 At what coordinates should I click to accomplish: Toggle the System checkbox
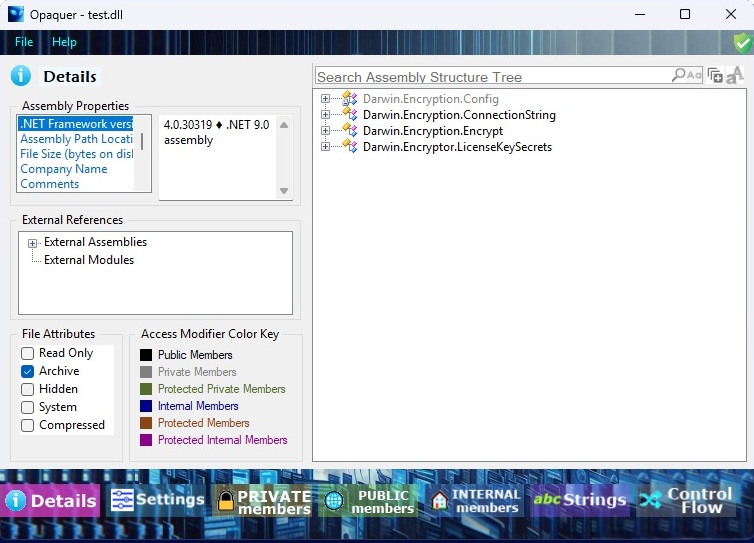[27, 407]
